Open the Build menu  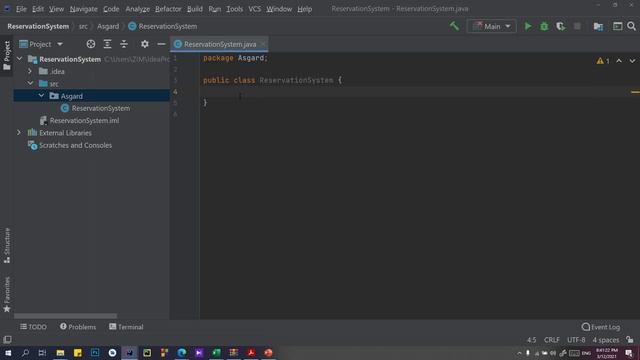[x=195, y=9]
